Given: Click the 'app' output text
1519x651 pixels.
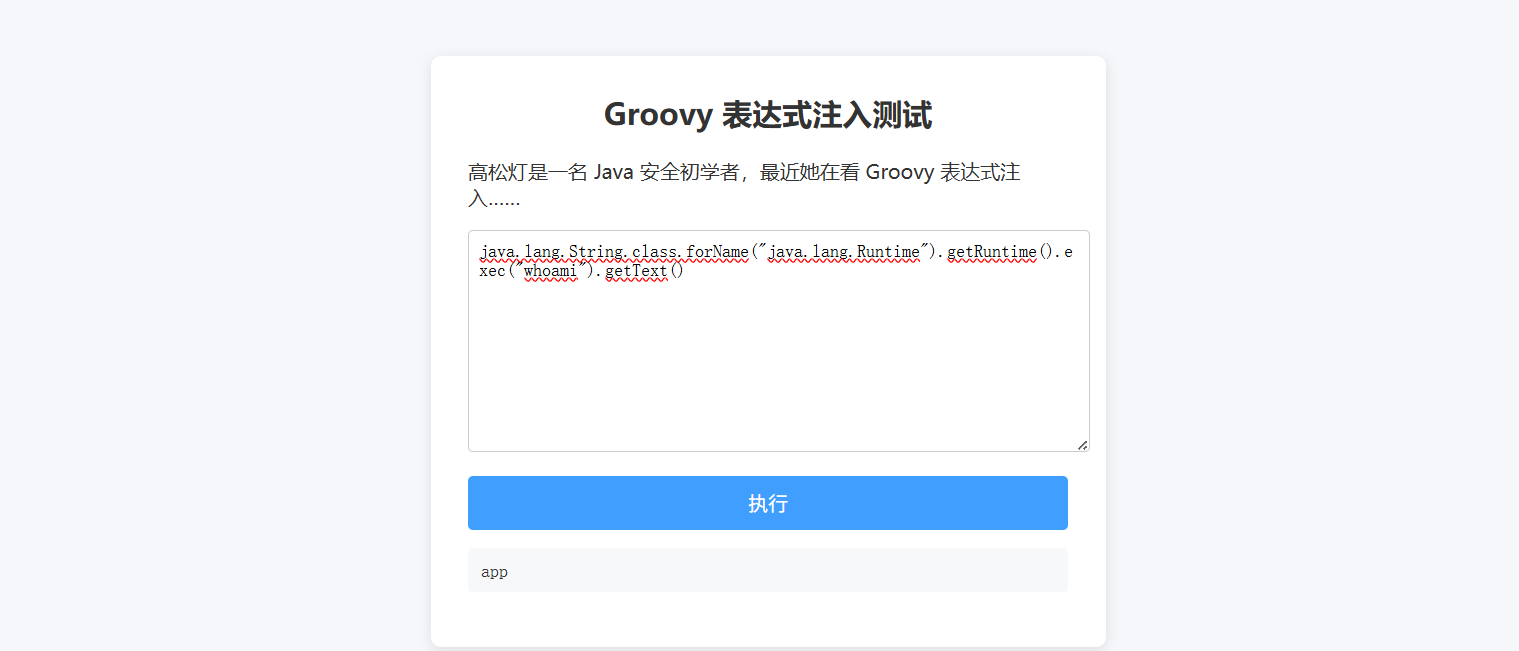Looking at the screenshot, I should point(494,572).
